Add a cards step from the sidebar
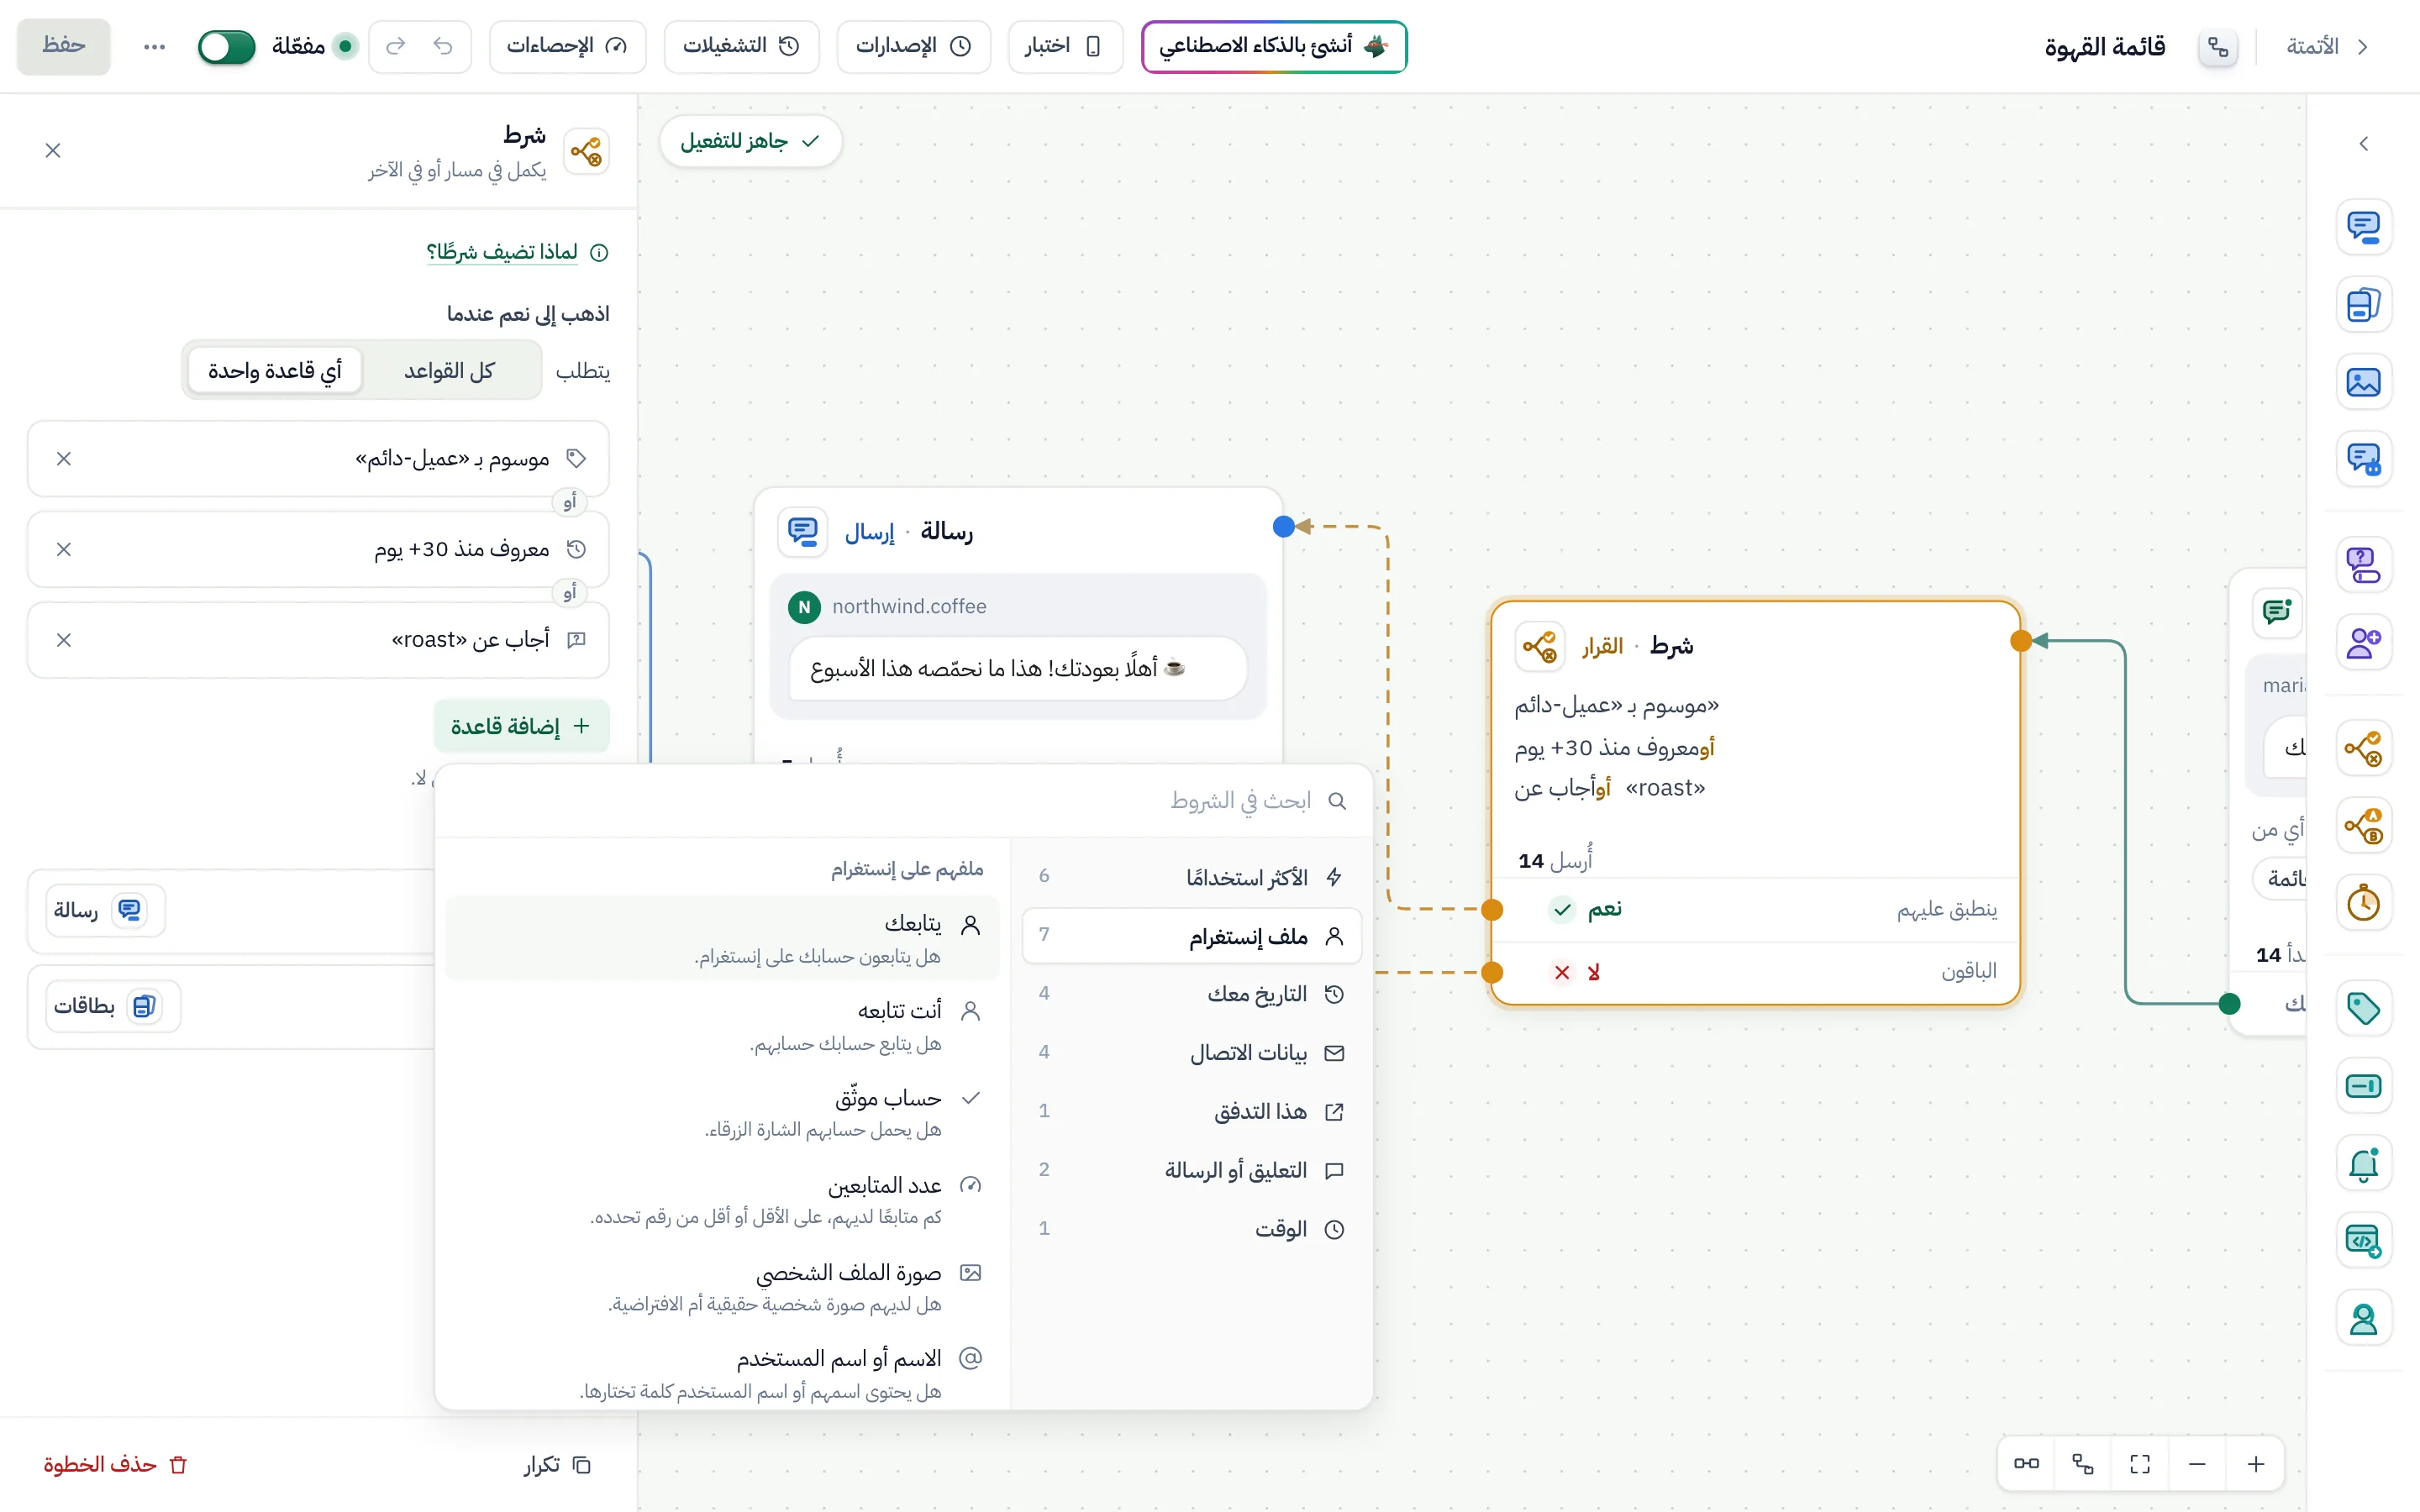 click(x=2363, y=304)
